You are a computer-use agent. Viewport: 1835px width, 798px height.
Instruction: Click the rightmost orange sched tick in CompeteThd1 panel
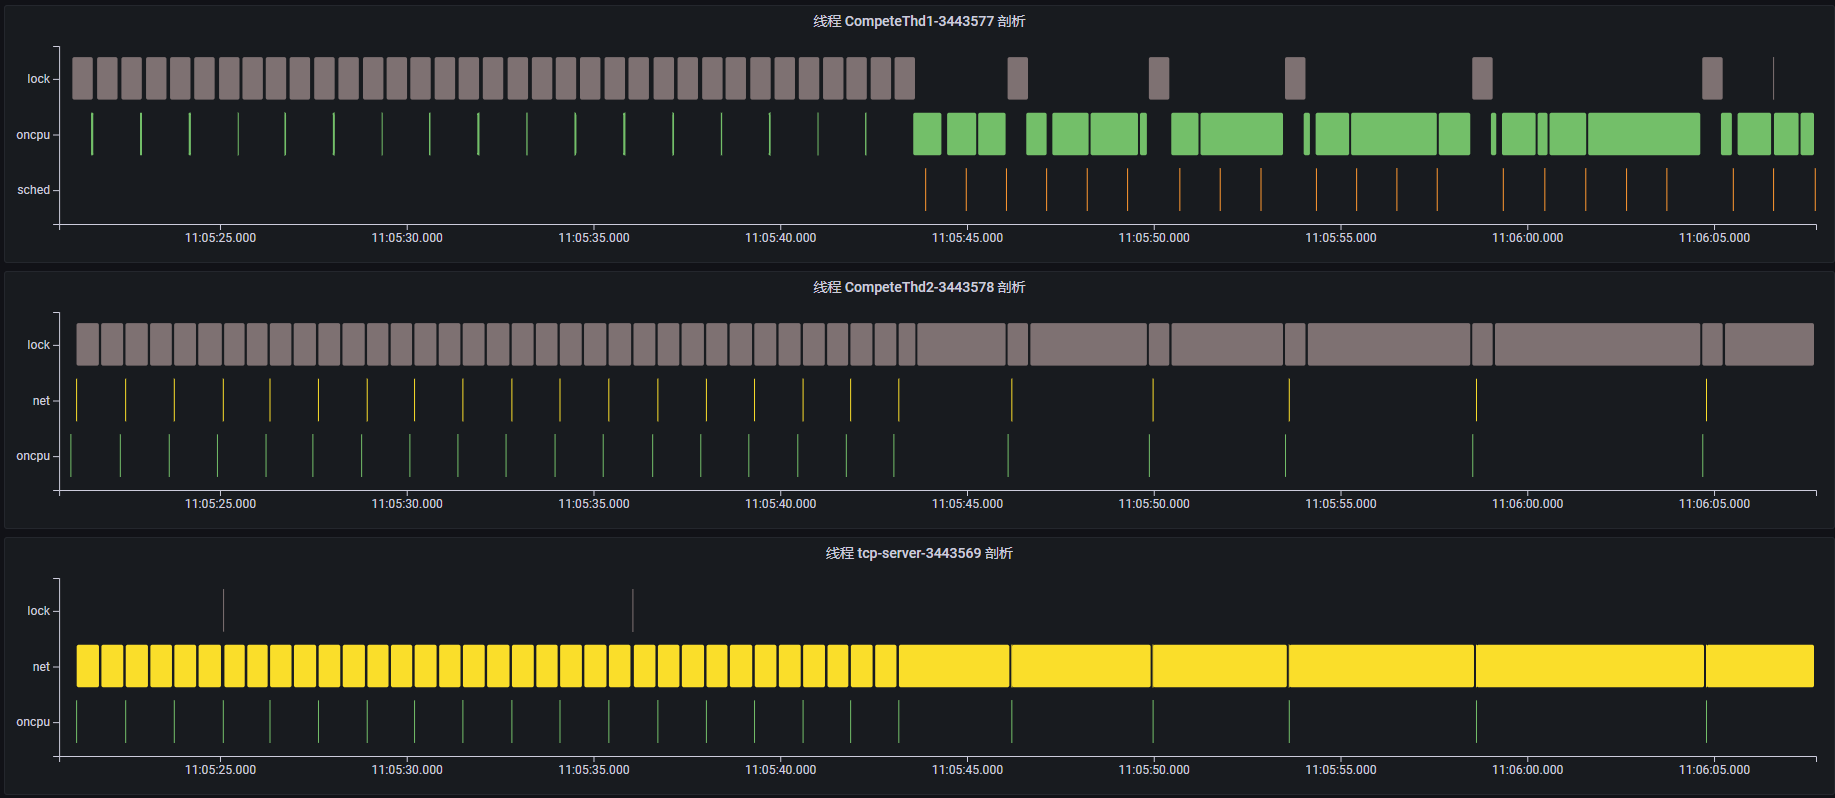click(x=1814, y=190)
